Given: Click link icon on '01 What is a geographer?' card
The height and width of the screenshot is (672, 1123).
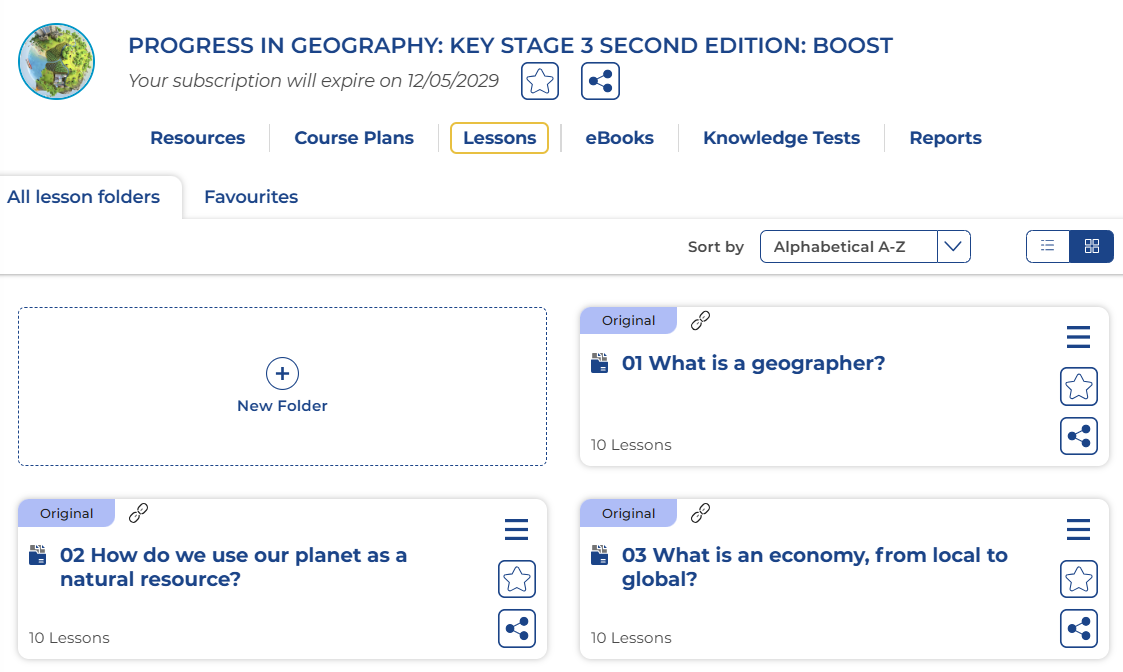Looking at the screenshot, I should pyautogui.click(x=701, y=320).
